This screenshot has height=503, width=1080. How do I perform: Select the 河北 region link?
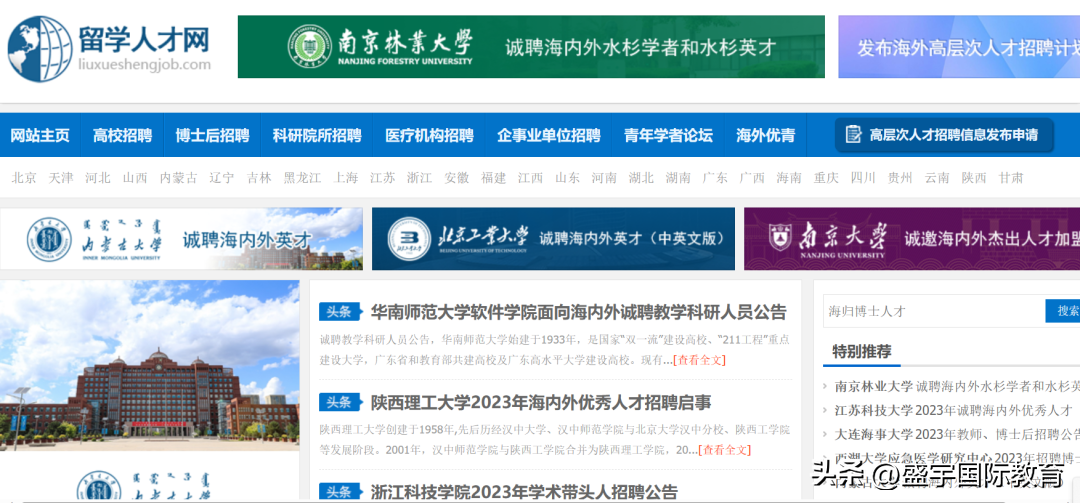coord(98,178)
